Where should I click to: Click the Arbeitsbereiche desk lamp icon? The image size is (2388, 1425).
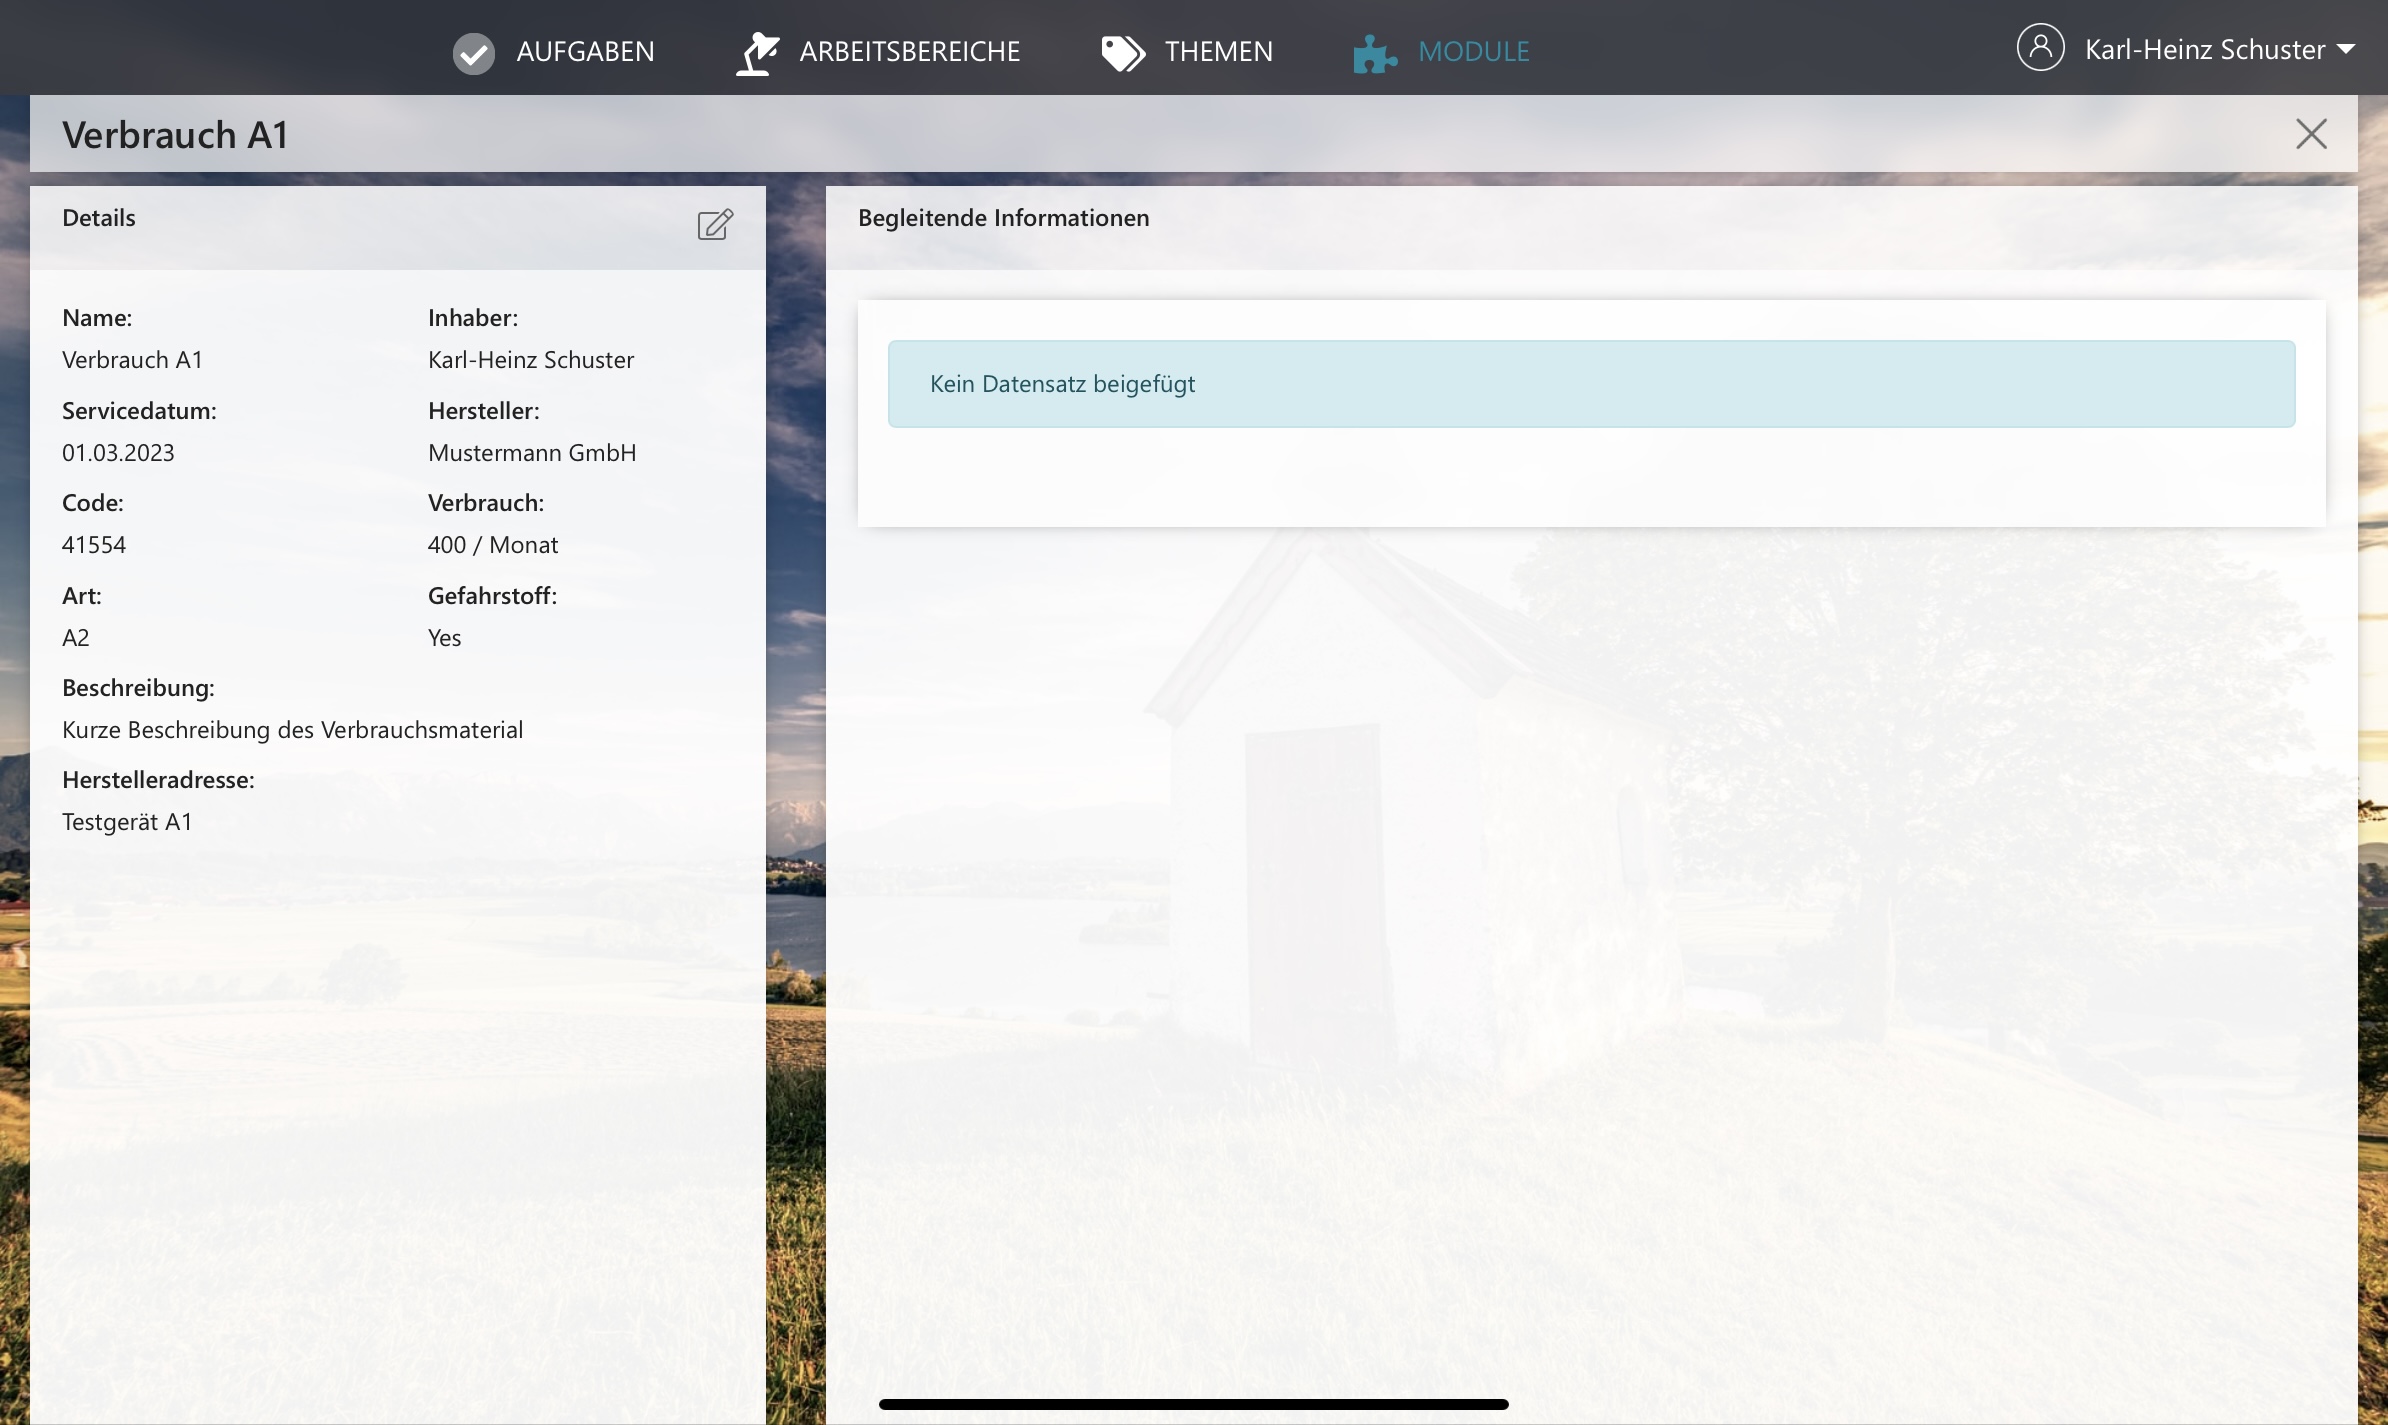(x=757, y=53)
